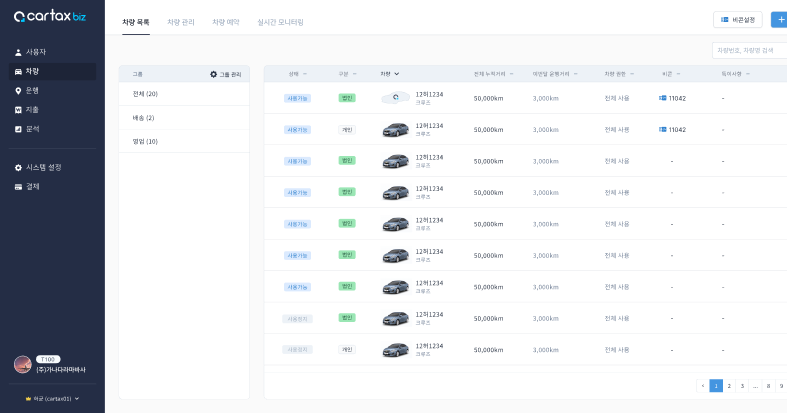This screenshot has height=413, width=787.
Task: Sort by the 상태 column header
Action: [x=297, y=74]
